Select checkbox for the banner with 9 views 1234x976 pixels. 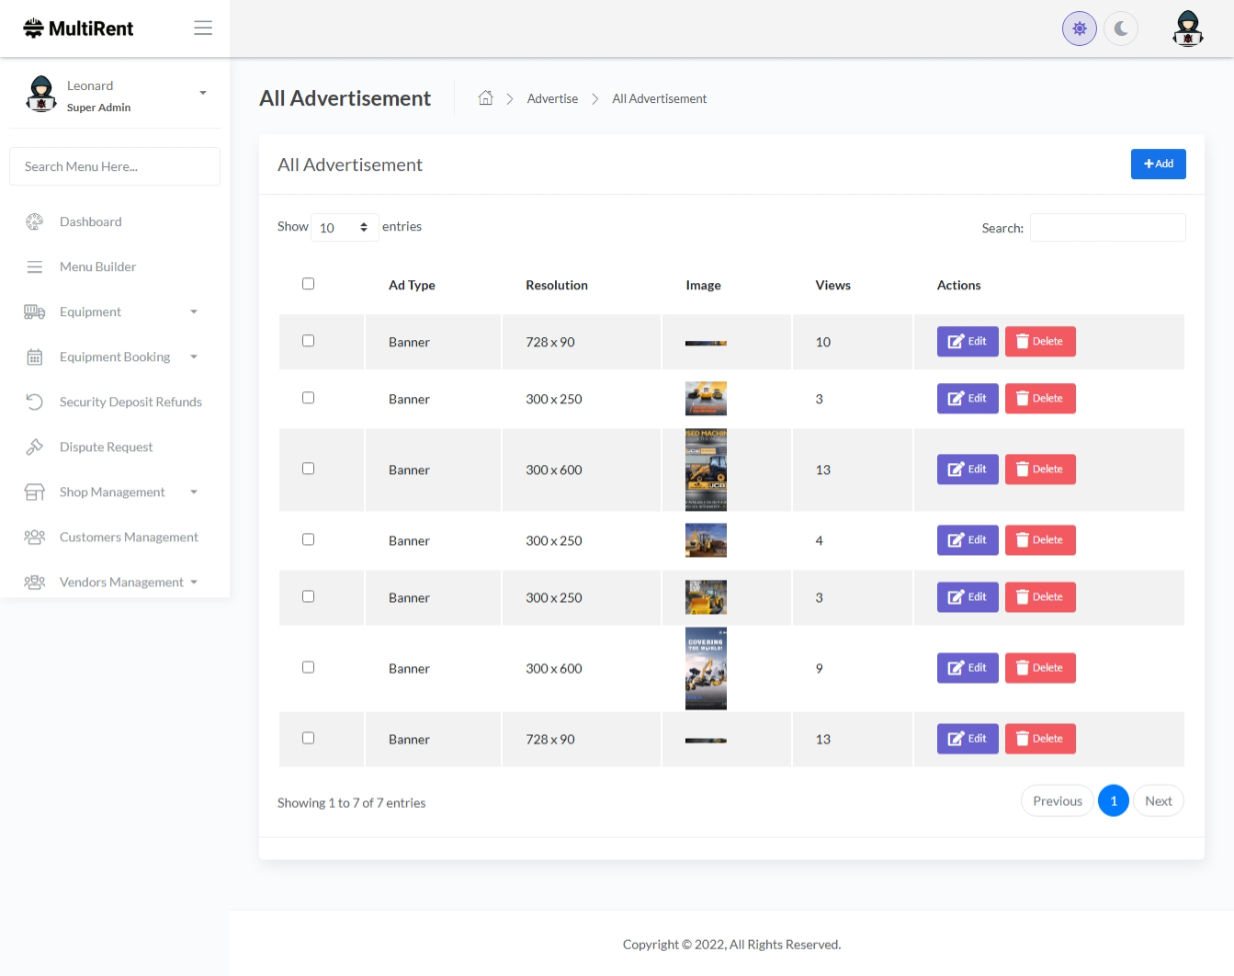coord(308,667)
